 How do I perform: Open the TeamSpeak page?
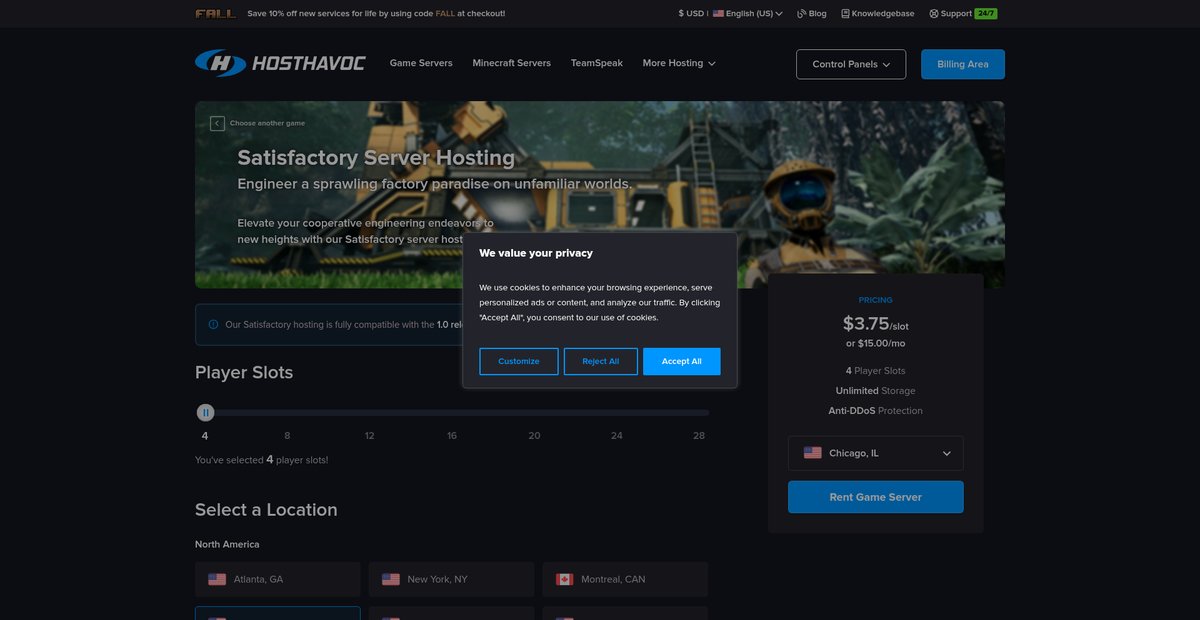tap(597, 63)
